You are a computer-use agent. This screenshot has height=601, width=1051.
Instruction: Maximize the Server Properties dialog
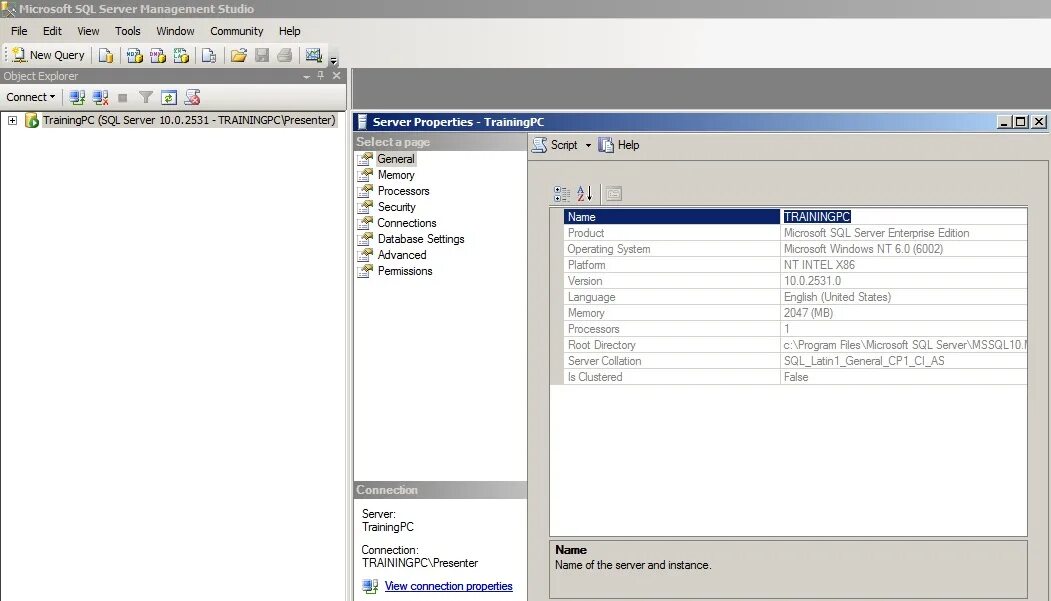(x=1020, y=122)
